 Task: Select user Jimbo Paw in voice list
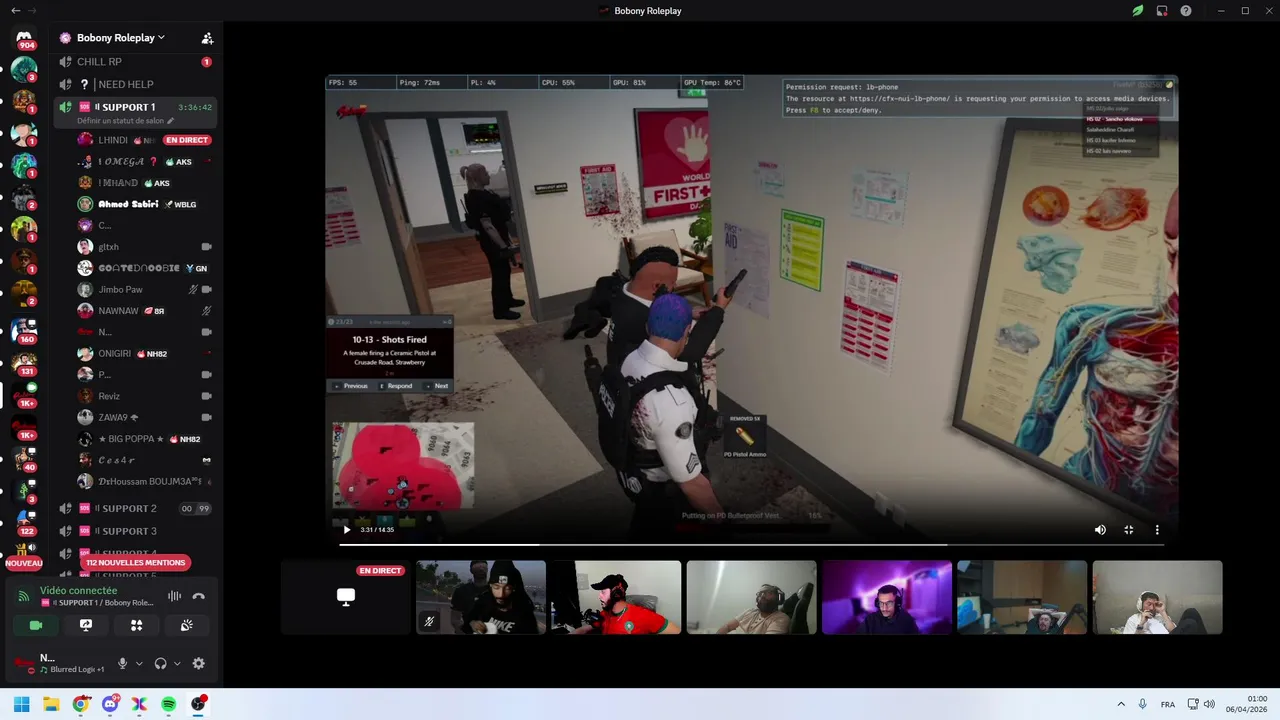tap(145, 289)
